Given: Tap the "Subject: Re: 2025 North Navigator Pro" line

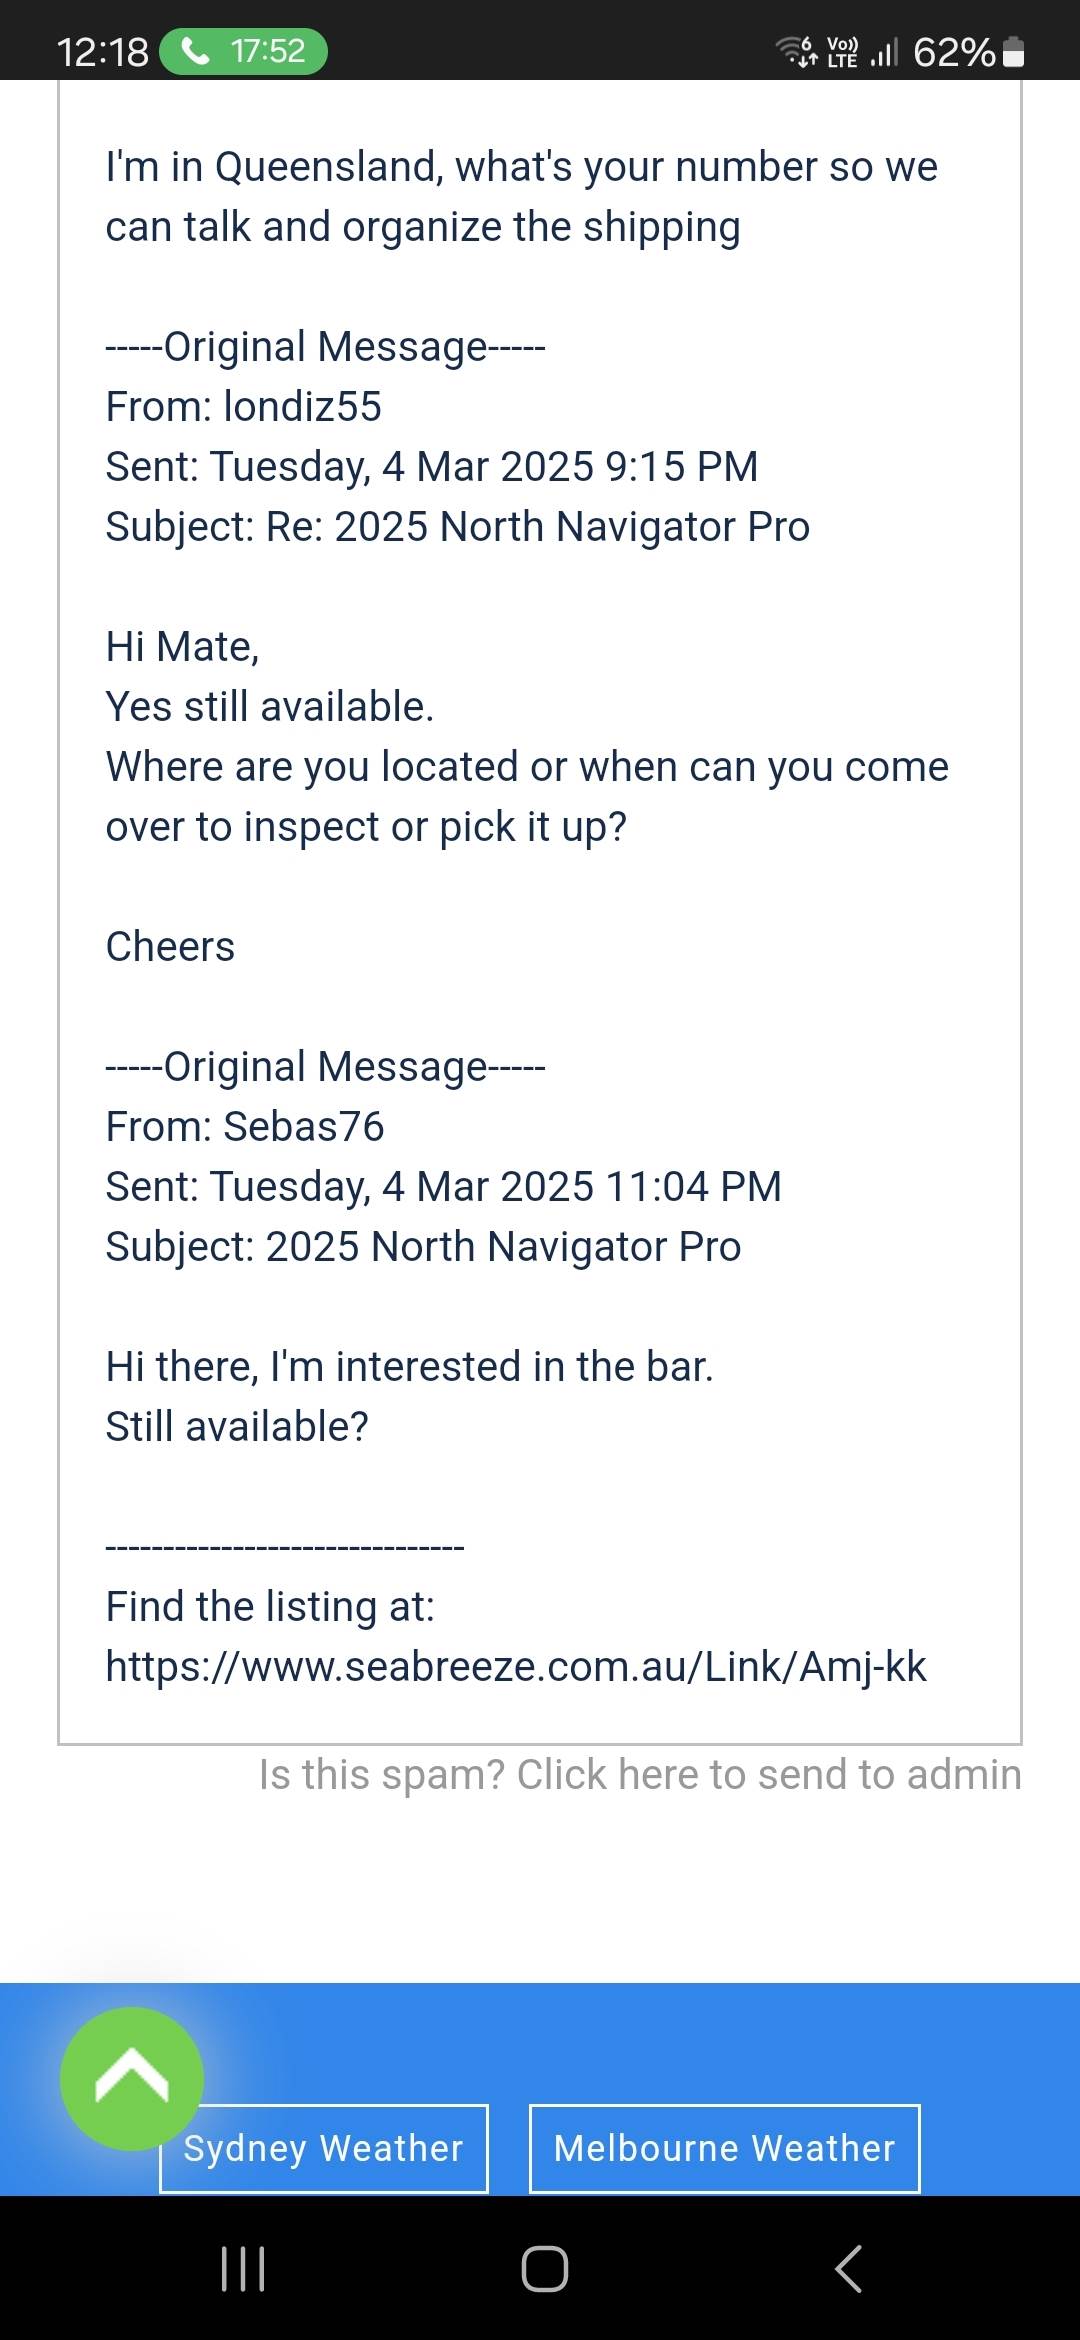Looking at the screenshot, I should click(458, 527).
